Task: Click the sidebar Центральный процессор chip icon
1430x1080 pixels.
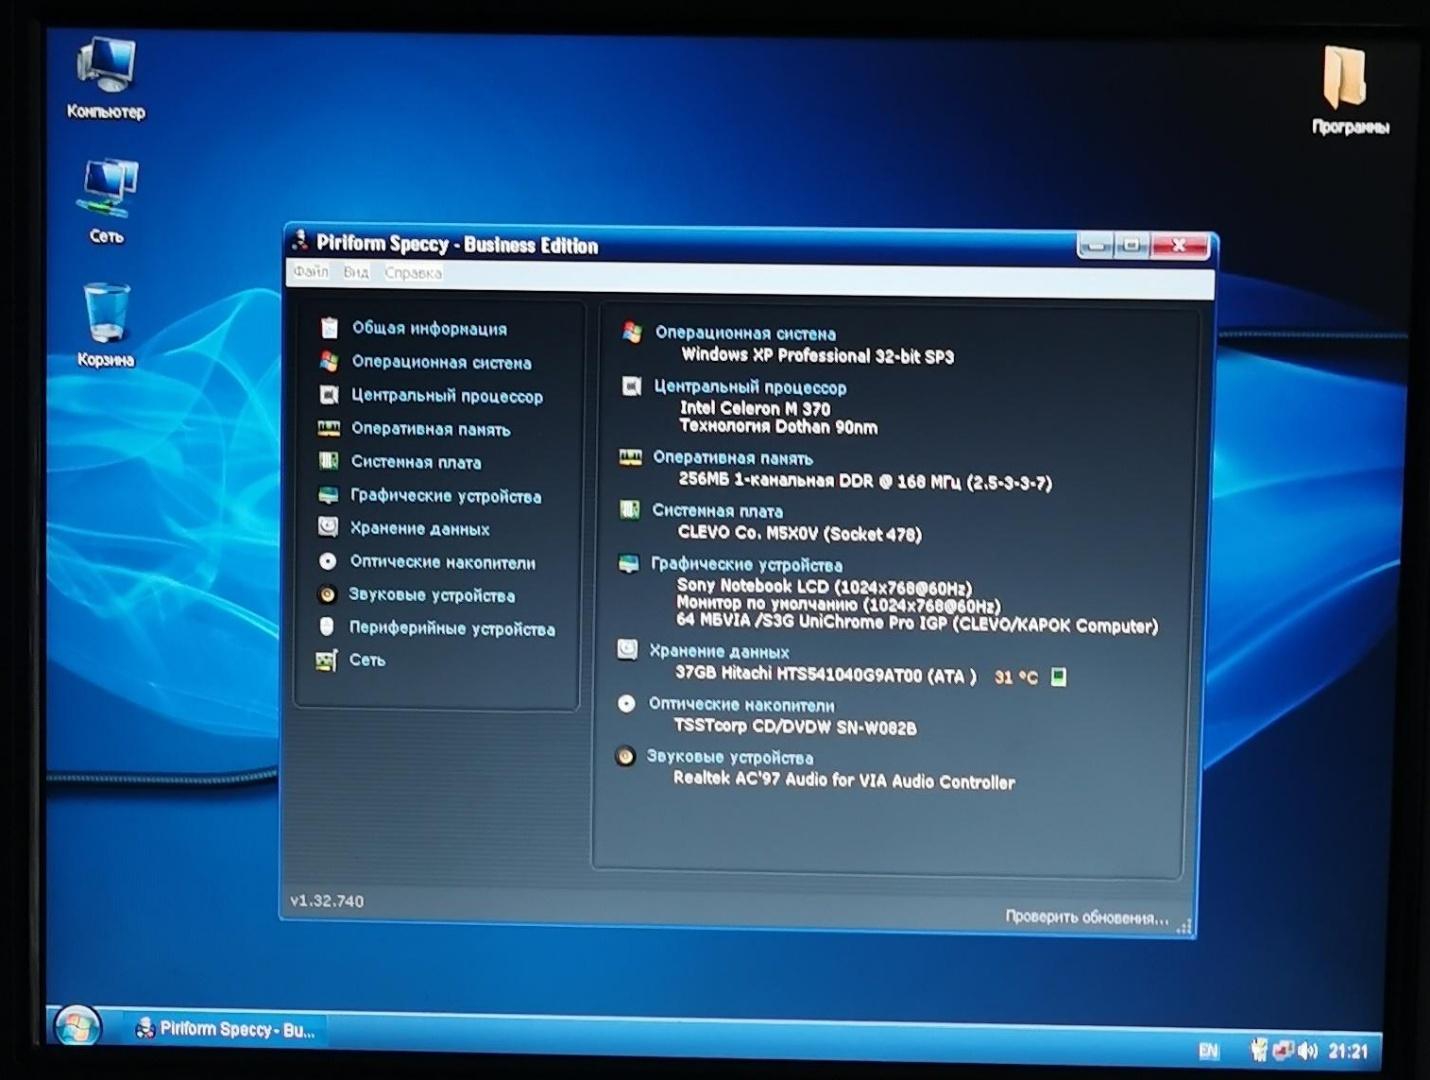Action: pos(329,395)
